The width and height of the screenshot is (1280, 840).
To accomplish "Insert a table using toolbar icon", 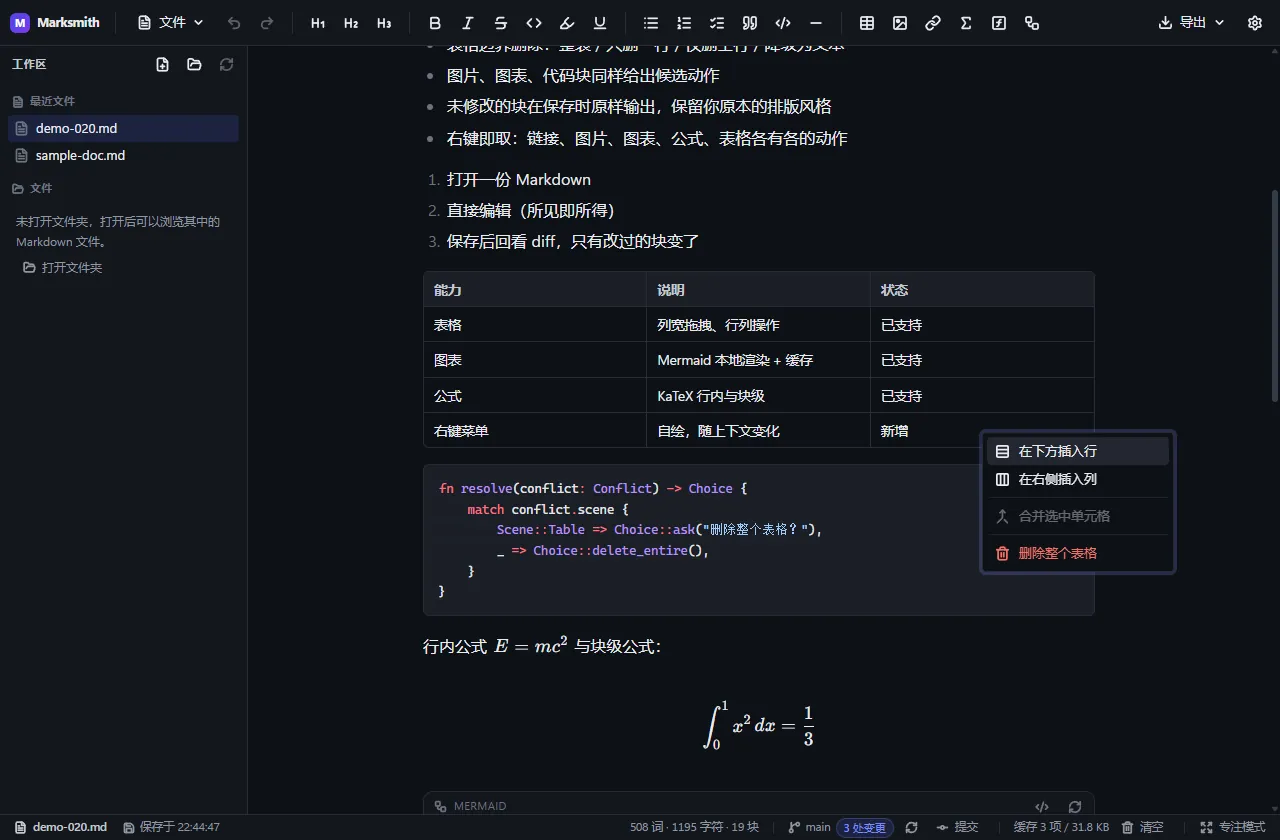I will 867,23.
